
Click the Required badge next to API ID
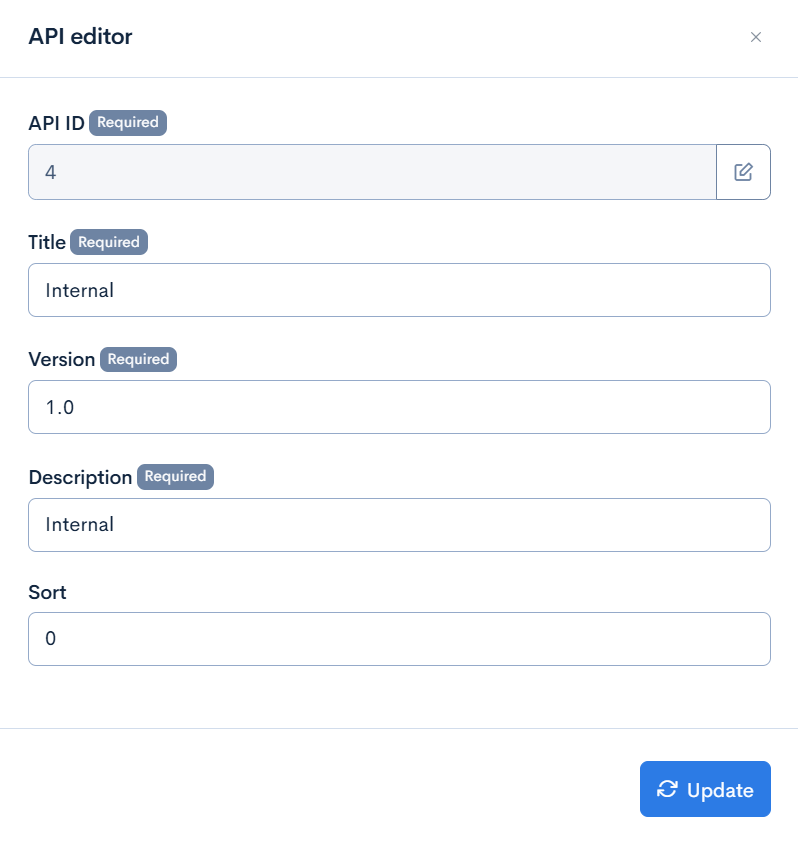click(128, 122)
